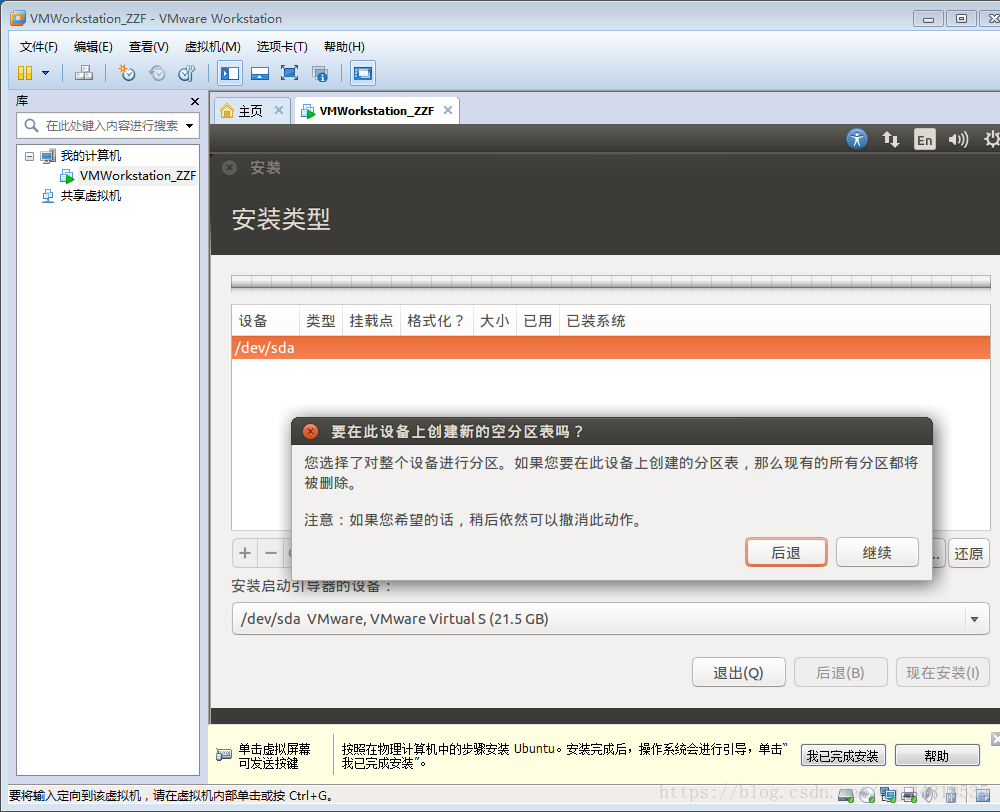The height and width of the screenshot is (812, 1000).
Task: Open the snapshot manager toolbar icon
Action: [187, 73]
